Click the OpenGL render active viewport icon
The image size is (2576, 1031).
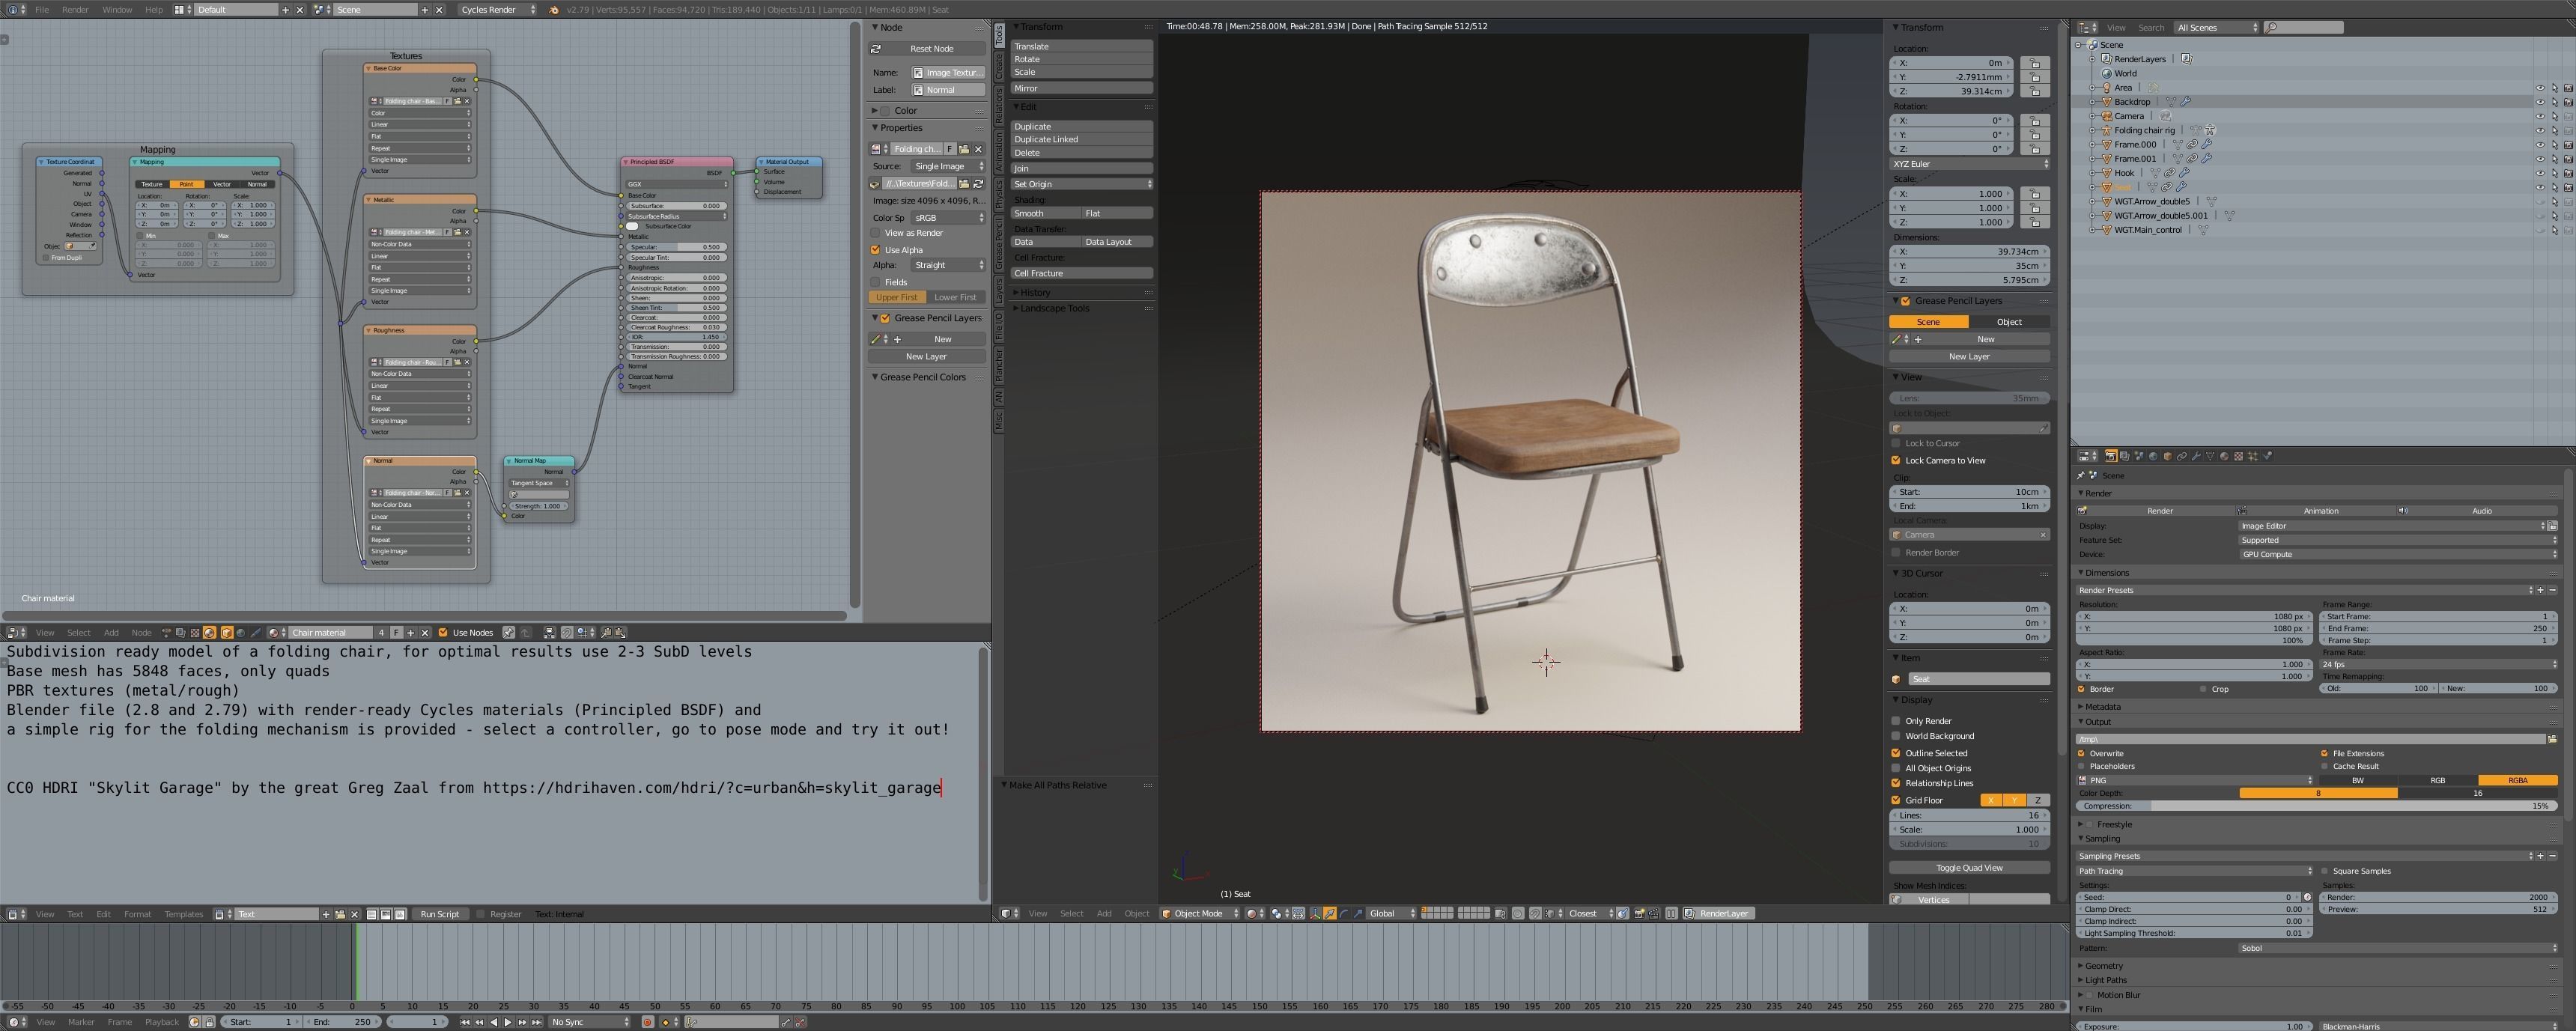pos(1639,913)
